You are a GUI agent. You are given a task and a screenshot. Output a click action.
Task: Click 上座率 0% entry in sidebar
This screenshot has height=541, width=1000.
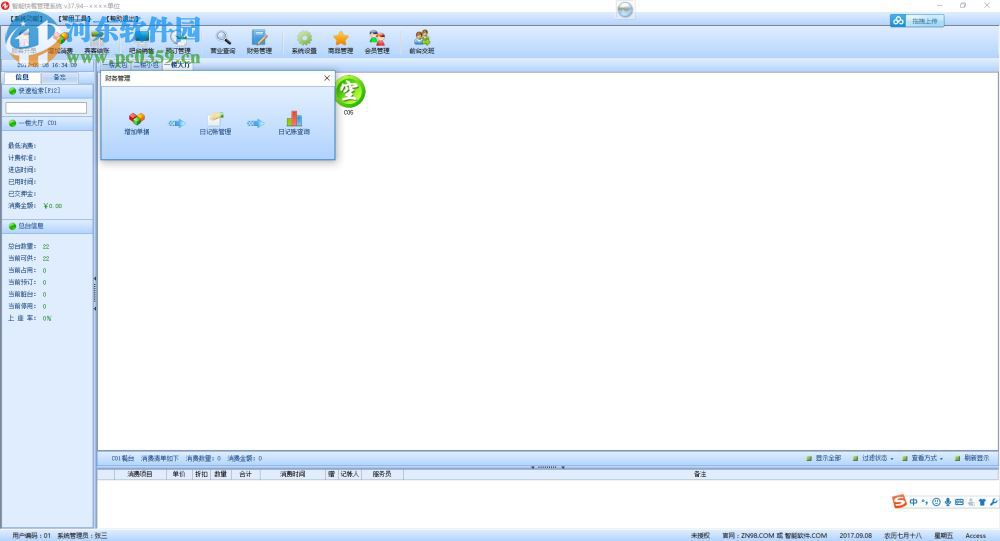[29, 318]
